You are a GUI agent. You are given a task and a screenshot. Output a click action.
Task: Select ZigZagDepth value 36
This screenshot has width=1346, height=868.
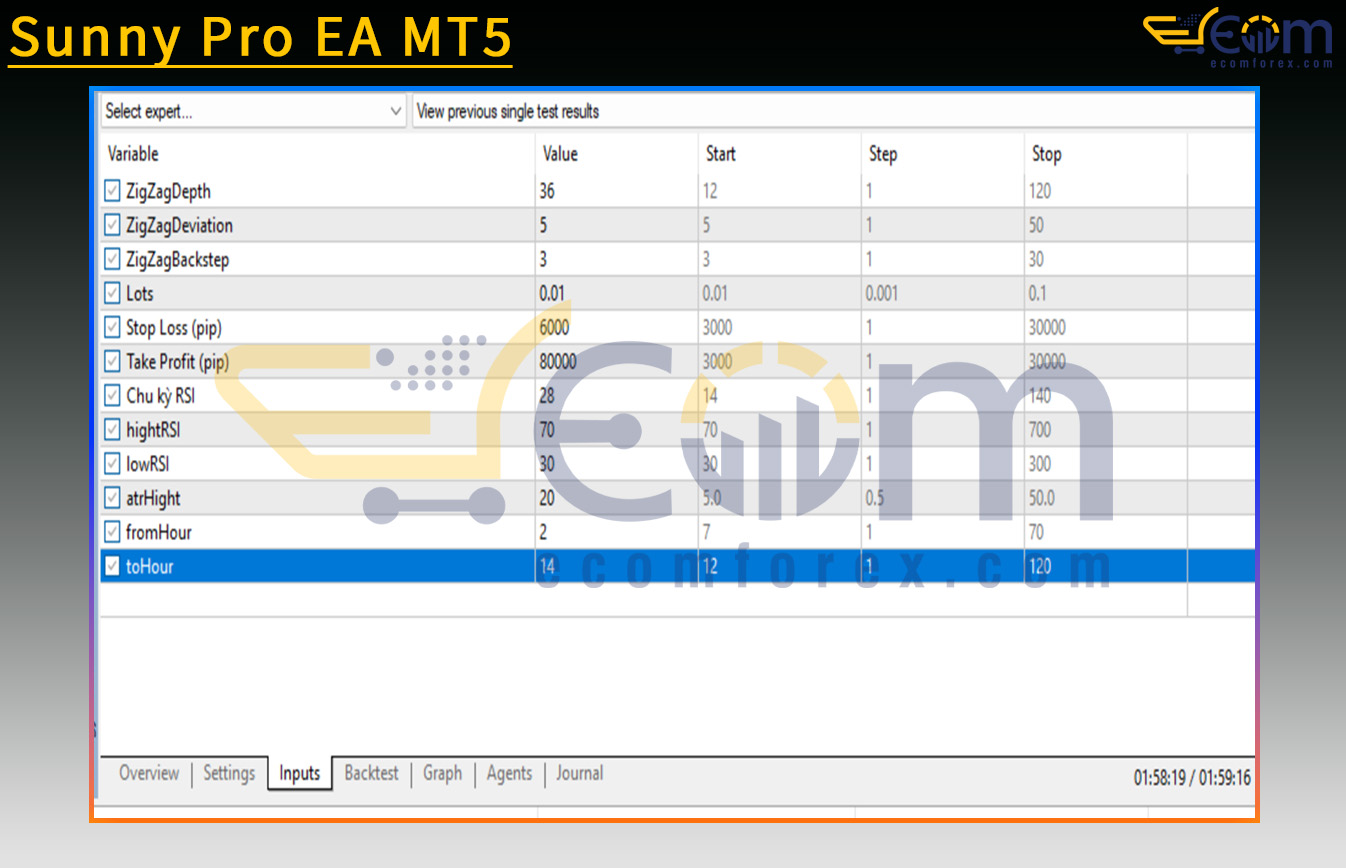click(x=547, y=191)
